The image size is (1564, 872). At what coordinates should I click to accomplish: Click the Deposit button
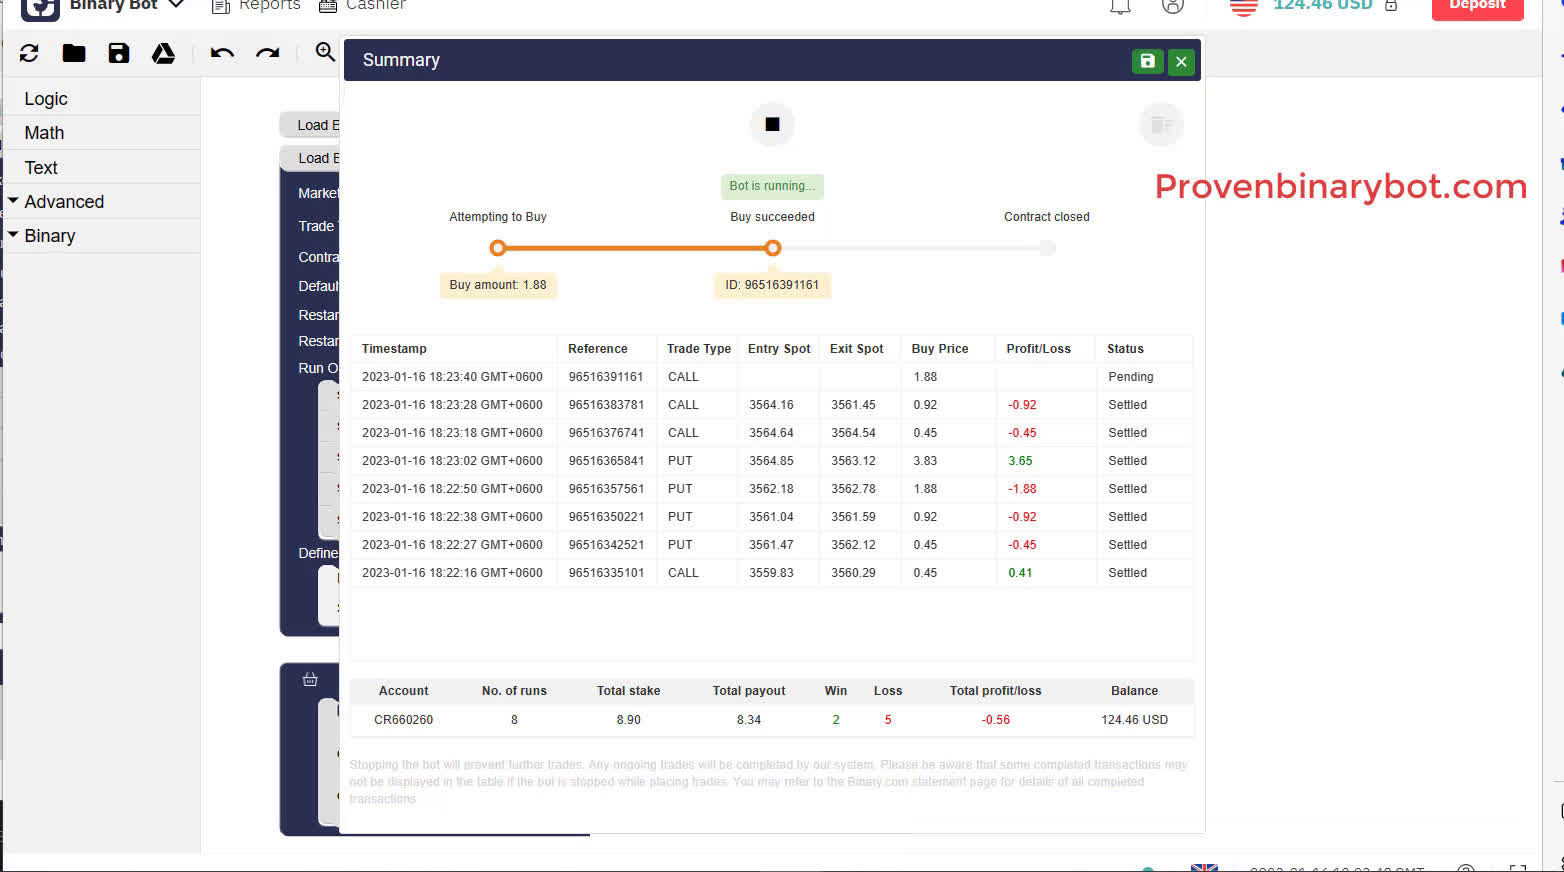pyautogui.click(x=1477, y=7)
